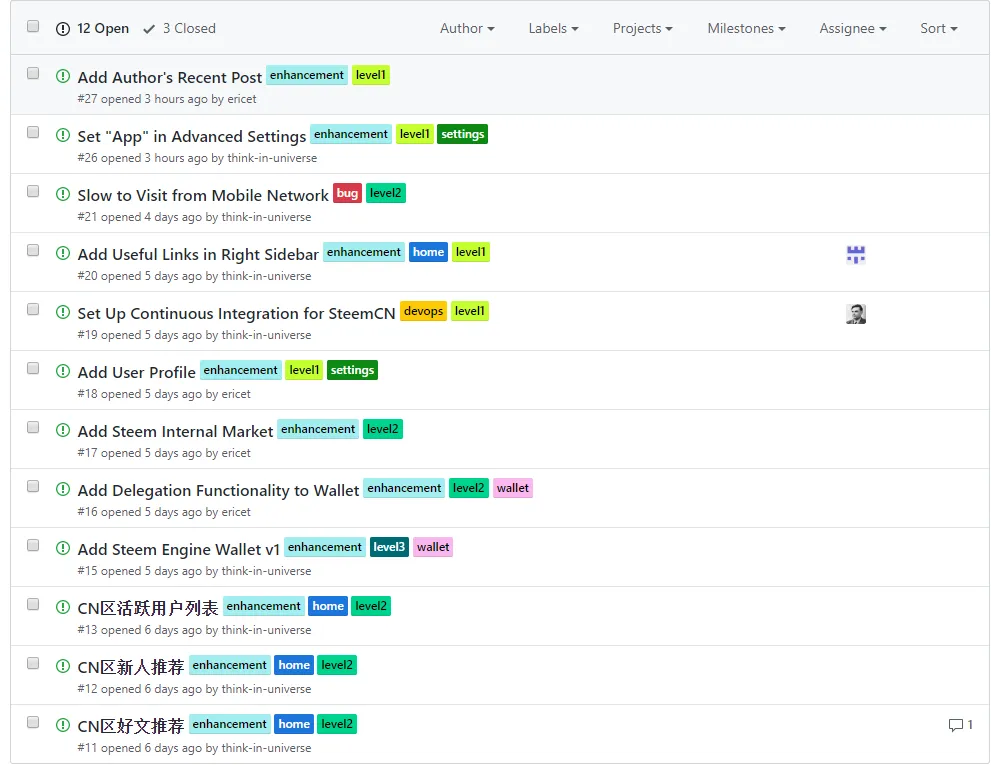This screenshot has width=991, height=765.
Task: Click open issue icon for Add Steem Internal Market
Action: point(63,430)
